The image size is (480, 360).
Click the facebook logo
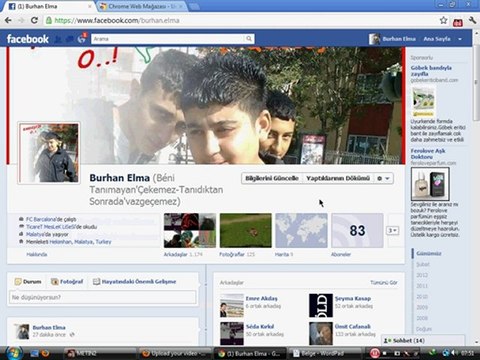[28, 39]
